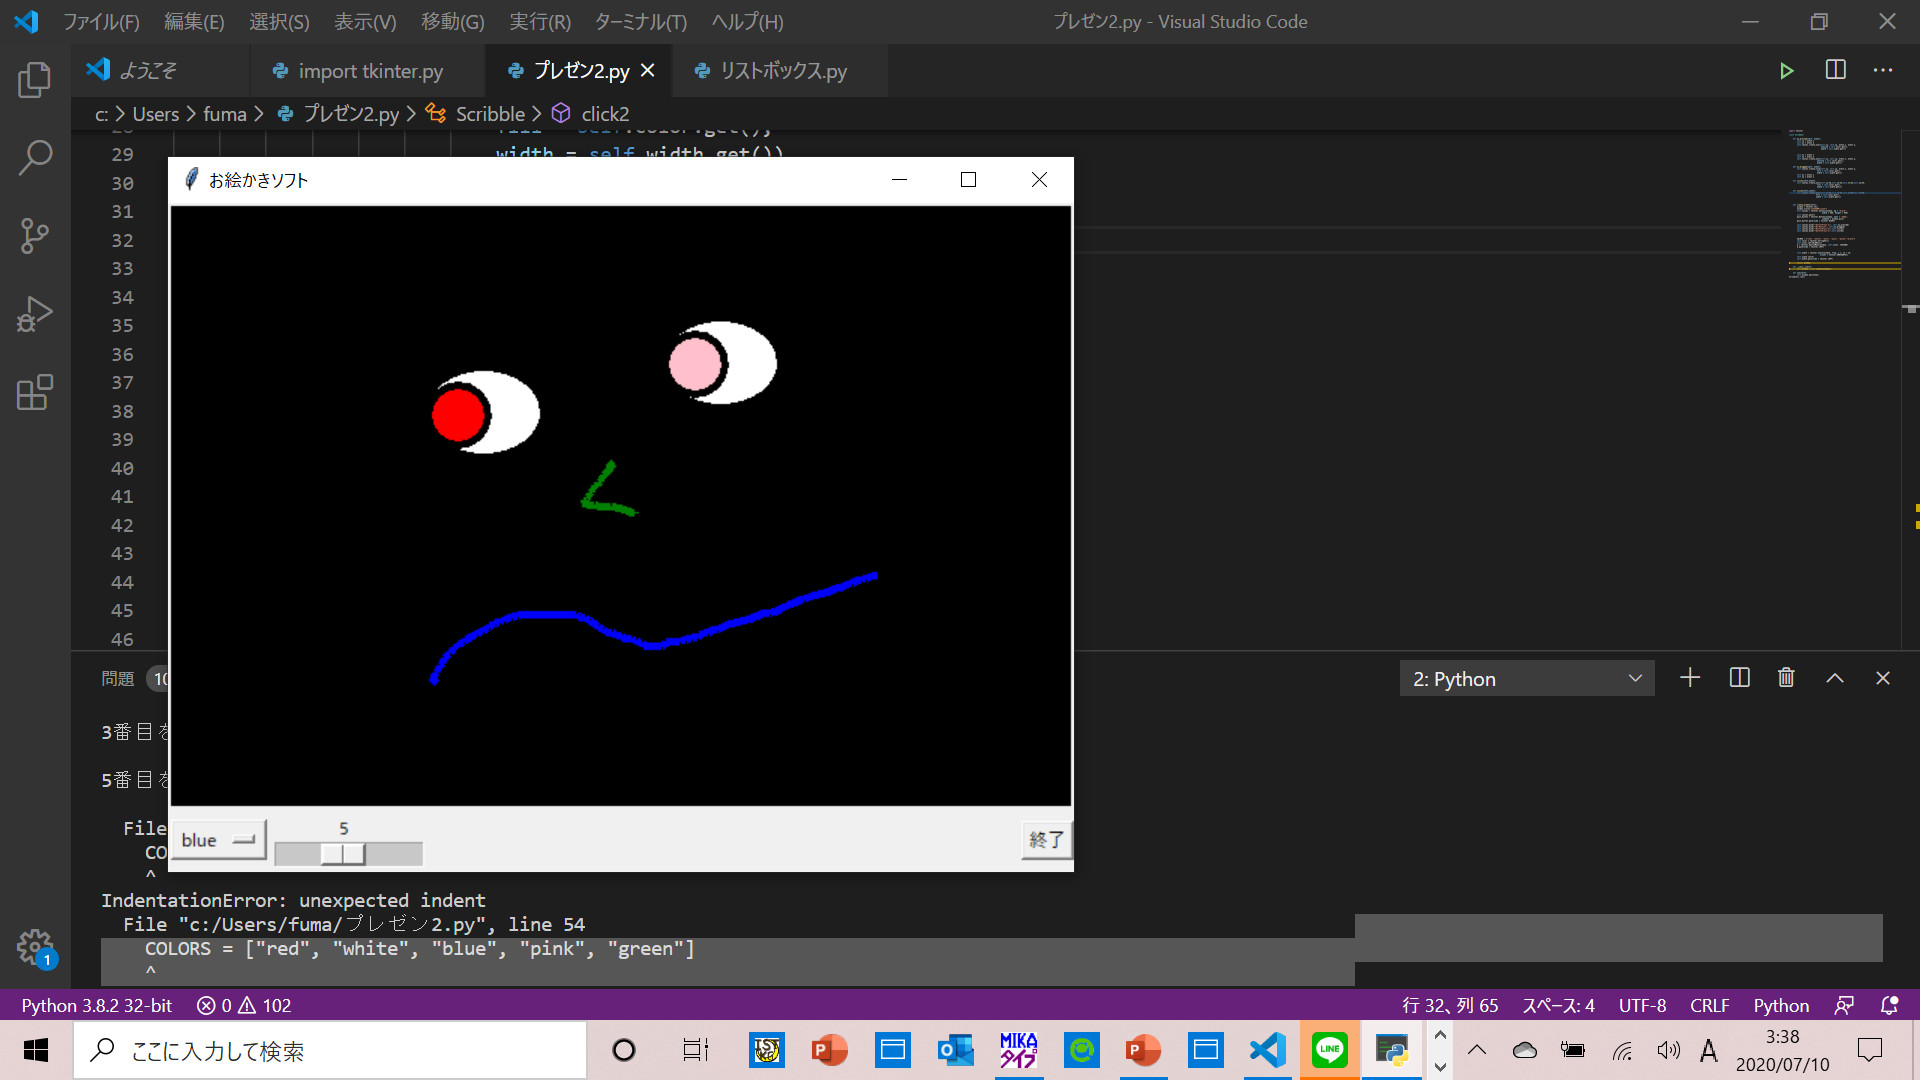1920x1080 pixels.
Task: Click the Scribble breadcrumb item
Action: coord(490,114)
